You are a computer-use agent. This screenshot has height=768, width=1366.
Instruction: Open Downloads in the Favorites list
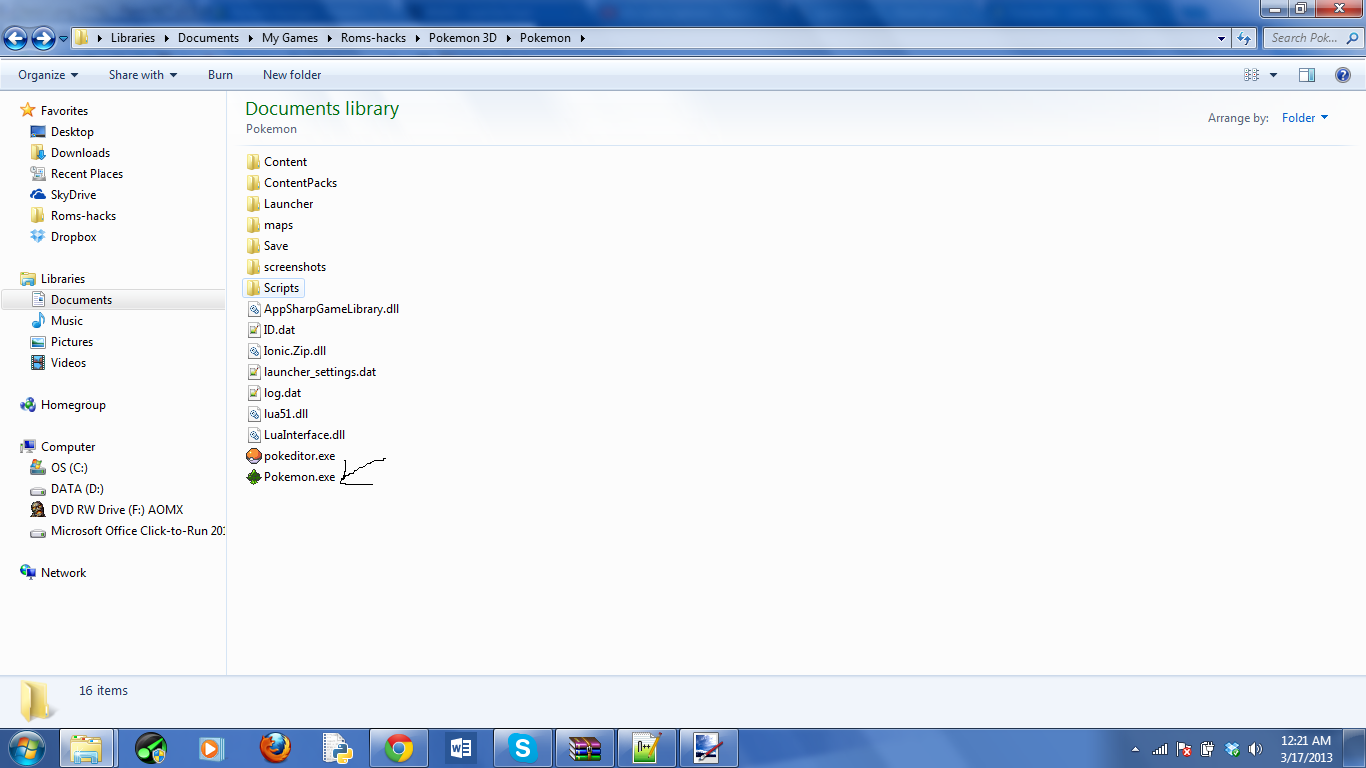(70, 153)
